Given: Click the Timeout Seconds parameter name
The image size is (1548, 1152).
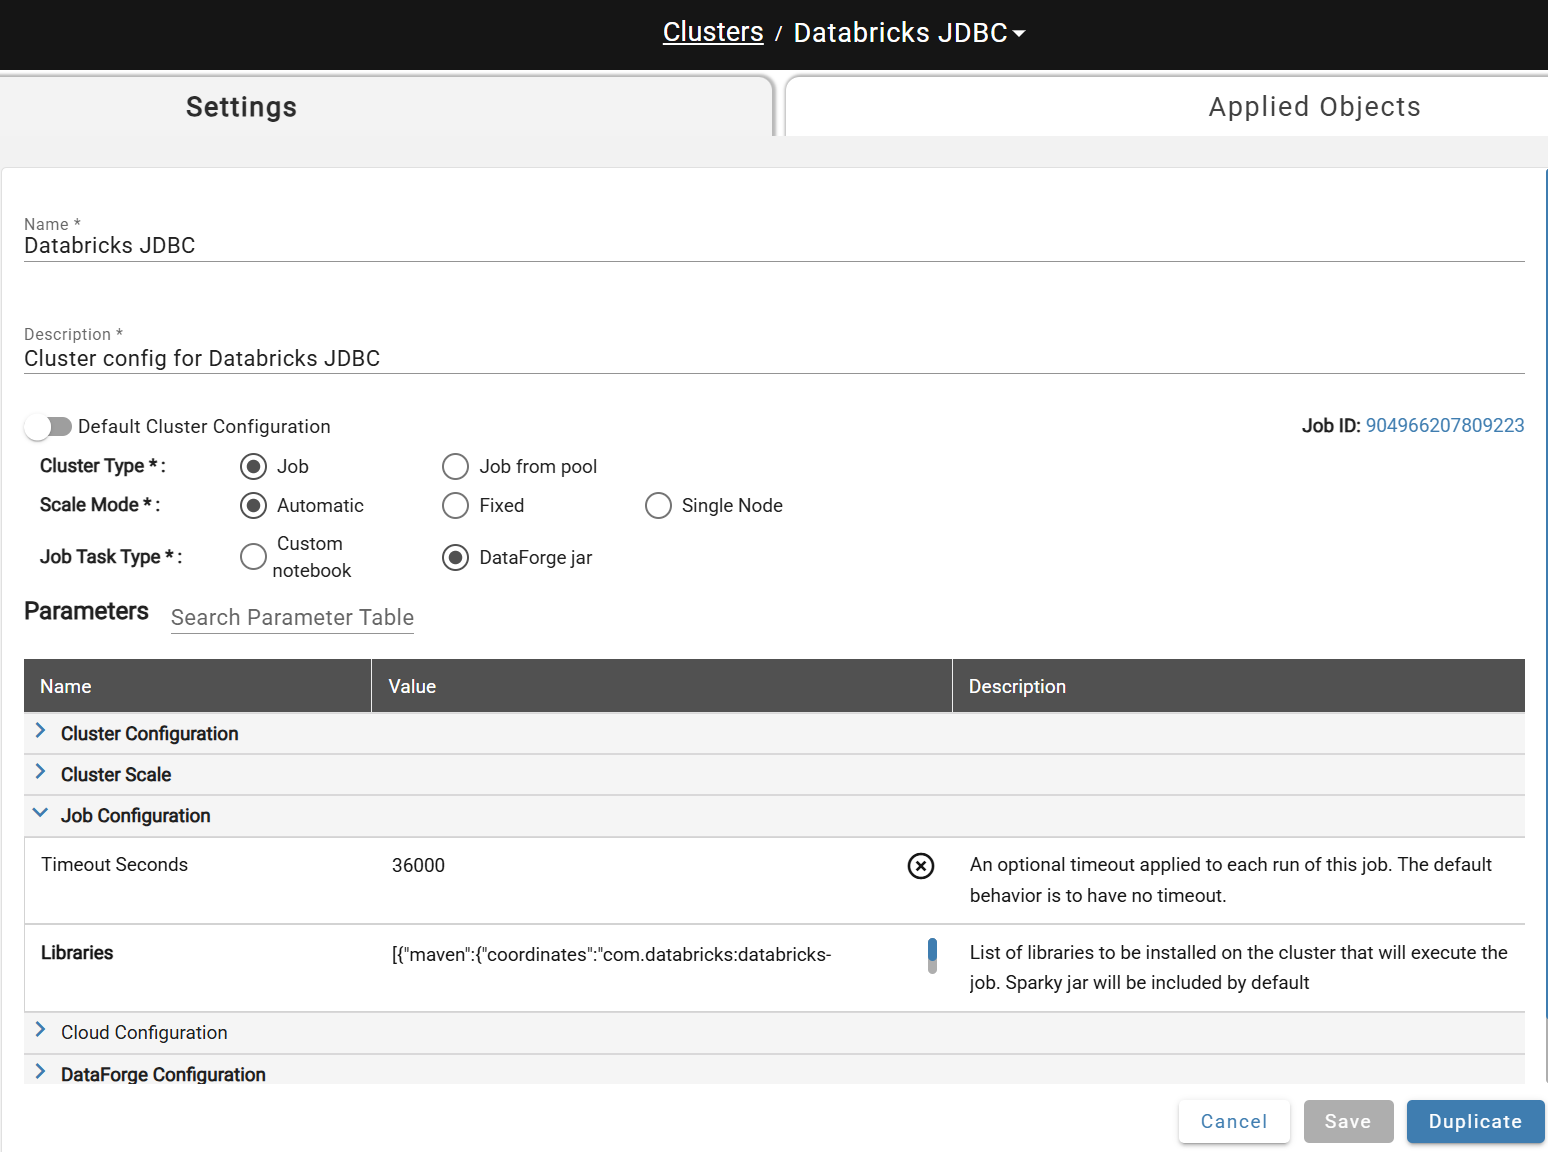Looking at the screenshot, I should pos(114,865).
